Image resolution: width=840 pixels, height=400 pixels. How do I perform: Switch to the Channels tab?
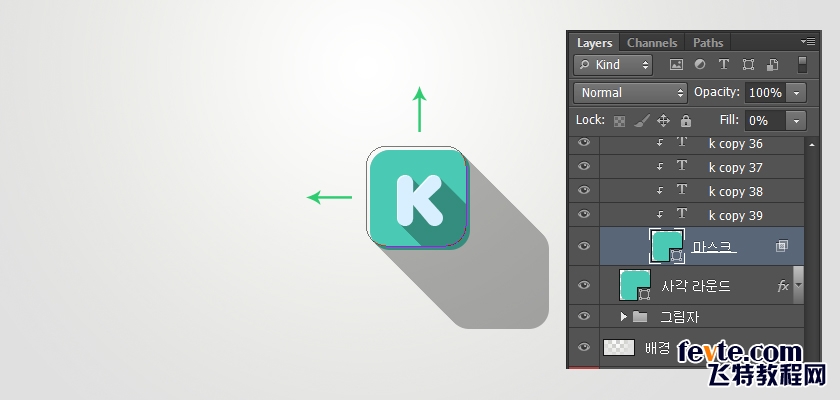[652, 43]
